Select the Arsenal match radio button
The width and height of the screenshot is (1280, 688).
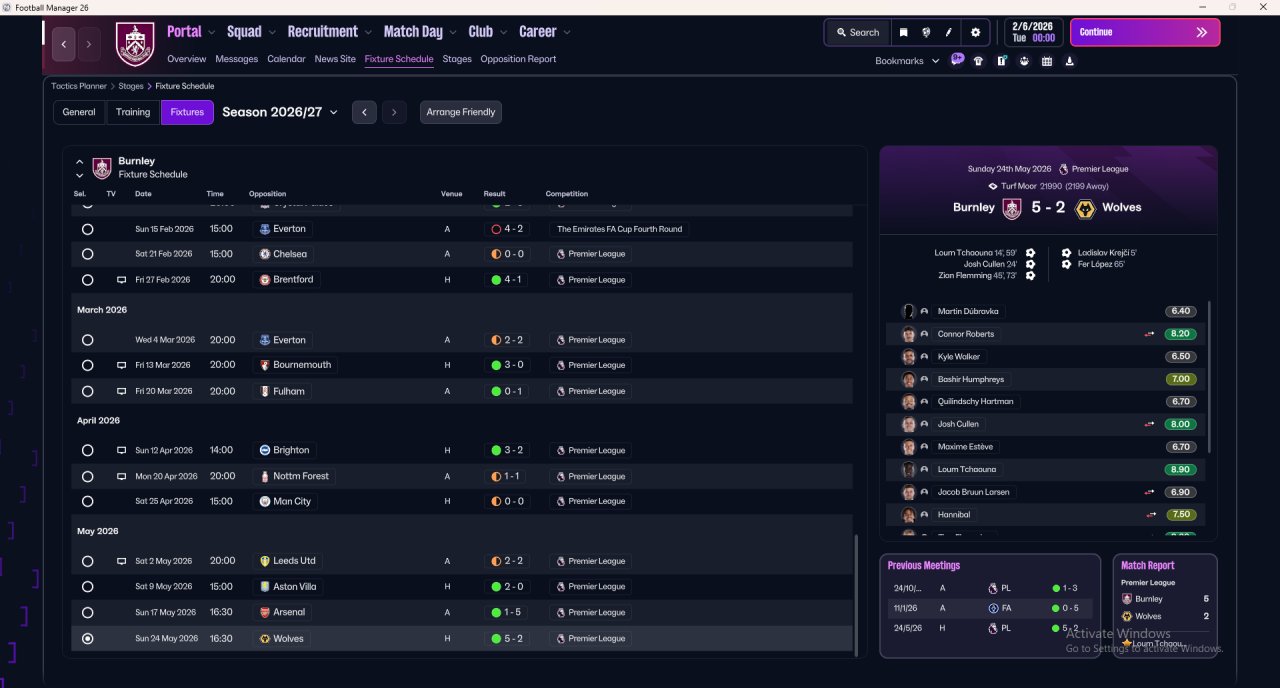pos(87,612)
